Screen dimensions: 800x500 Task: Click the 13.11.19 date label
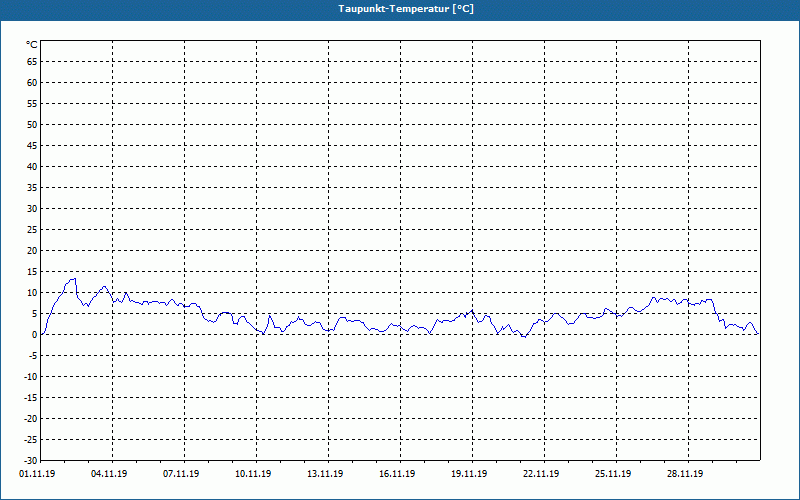pos(325,474)
